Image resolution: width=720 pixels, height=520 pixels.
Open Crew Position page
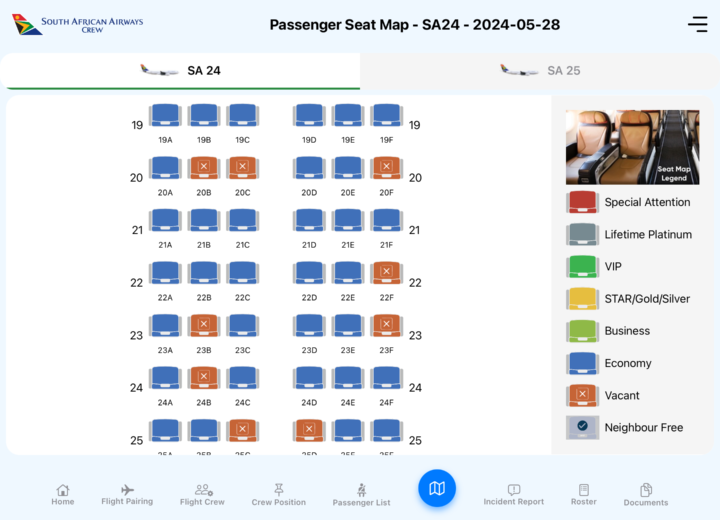pyautogui.click(x=279, y=495)
